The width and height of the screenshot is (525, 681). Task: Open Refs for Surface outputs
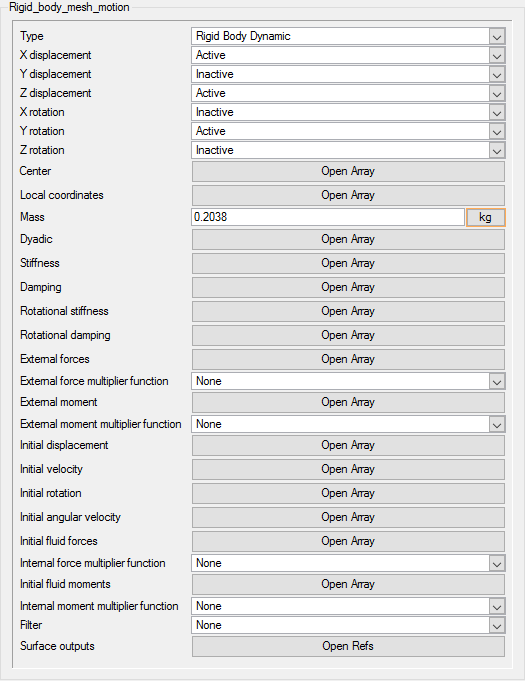pyautogui.click(x=348, y=646)
